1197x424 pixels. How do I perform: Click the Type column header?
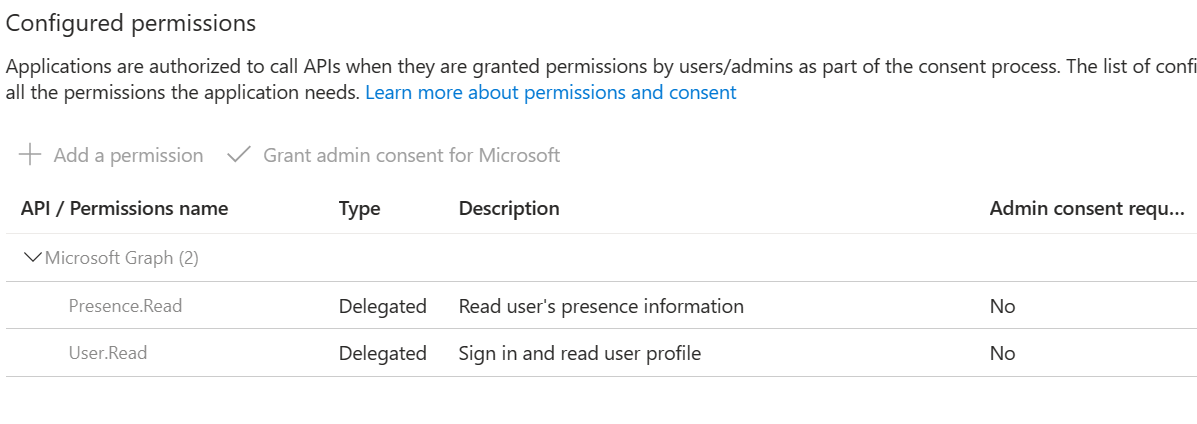tap(359, 209)
